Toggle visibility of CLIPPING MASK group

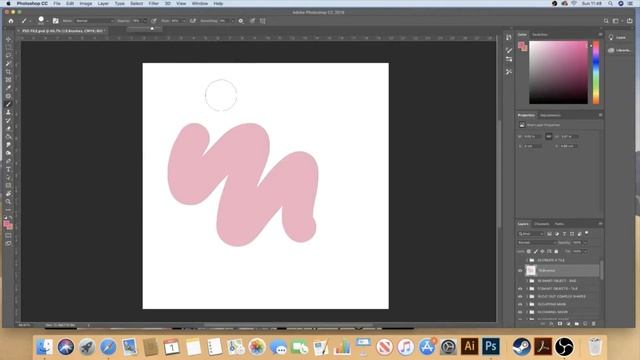(520, 304)
